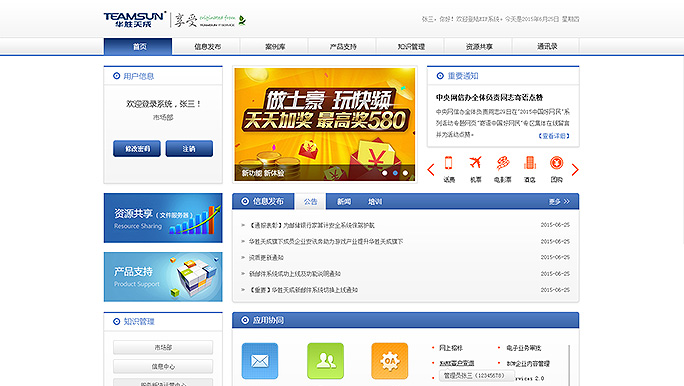684x386 pixels.
Task: Open the 资源共享 navigation menu
Action: click(x=479, y=46)
